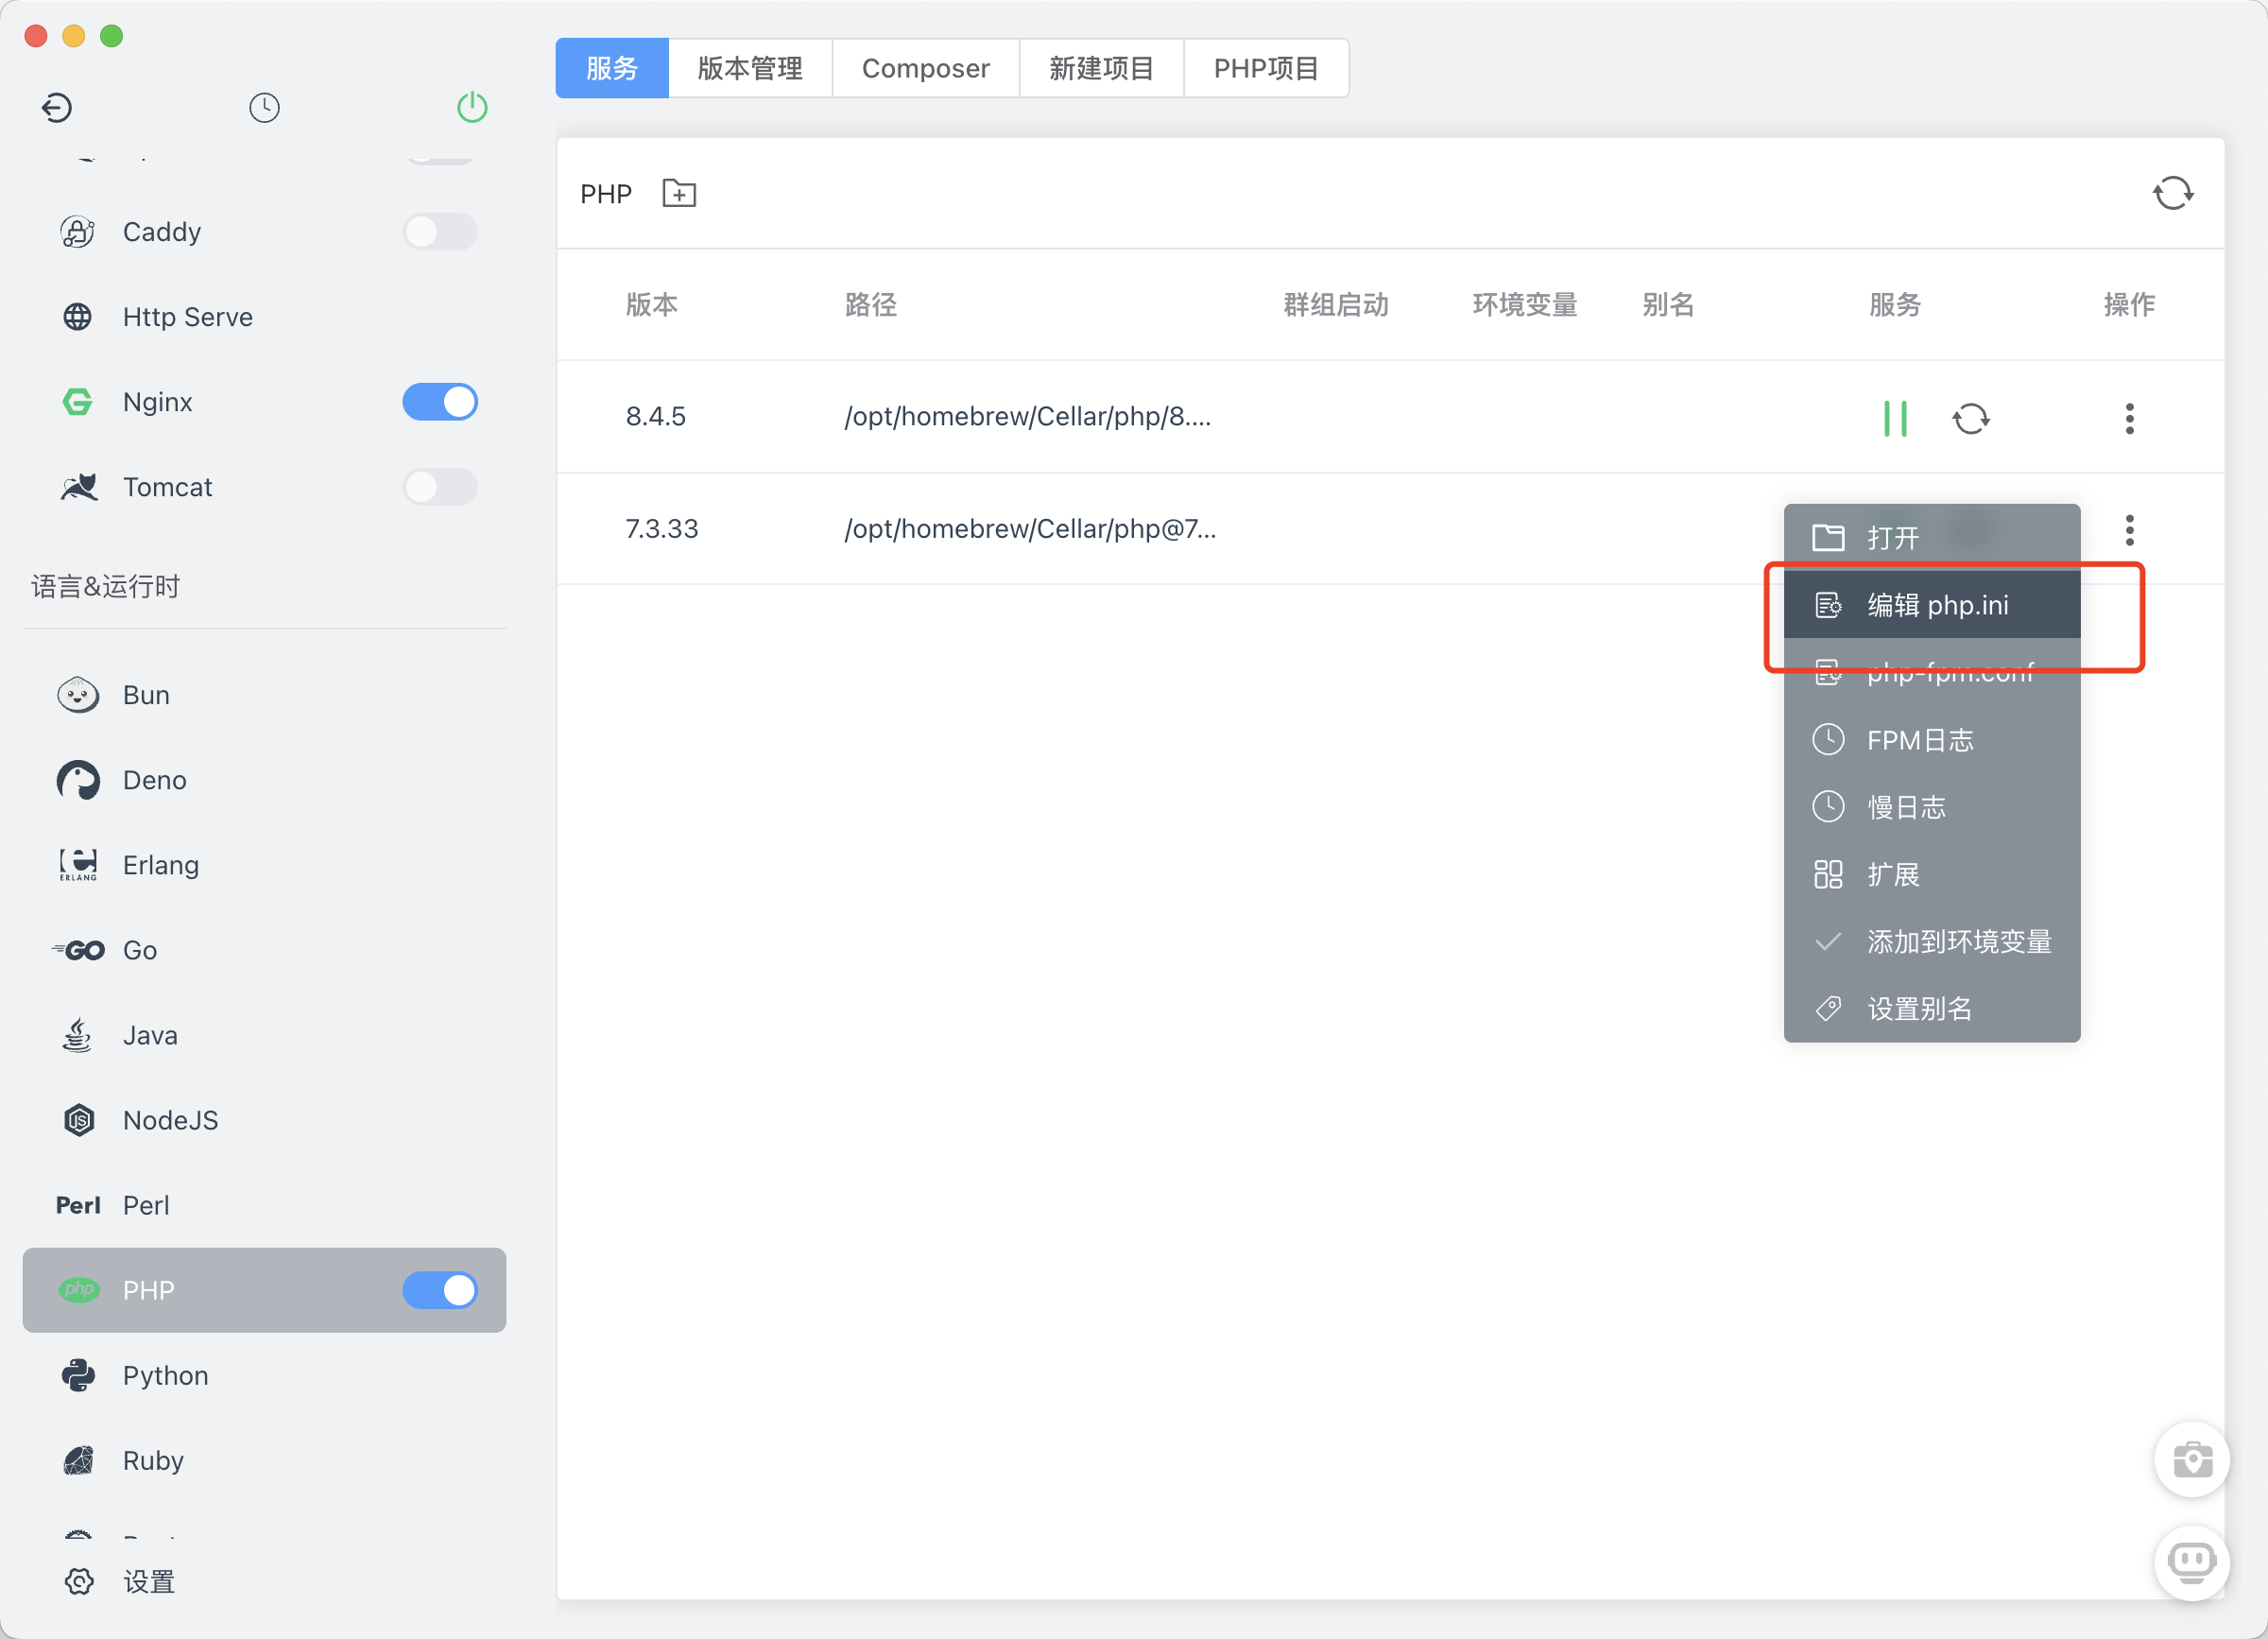This screenshot has height=1639, width=2268.
Task: Switch to the Composer tab
Action: tap(925, 68)
